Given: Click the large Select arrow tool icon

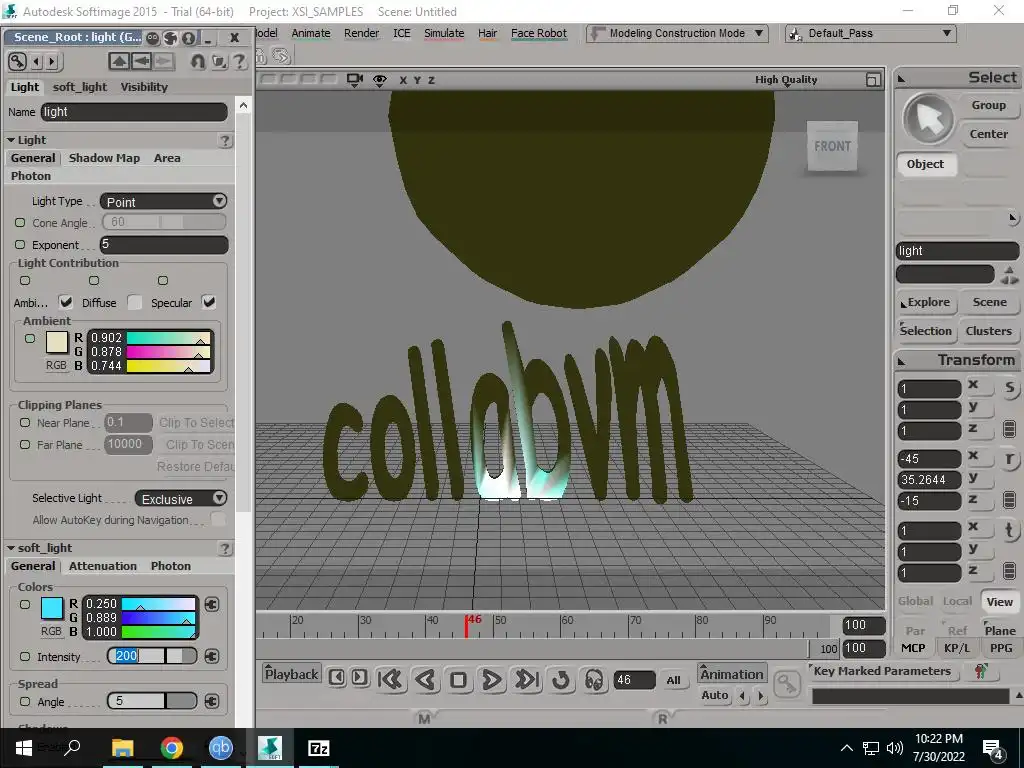Looking at the screenshot, I should [928, 120].
